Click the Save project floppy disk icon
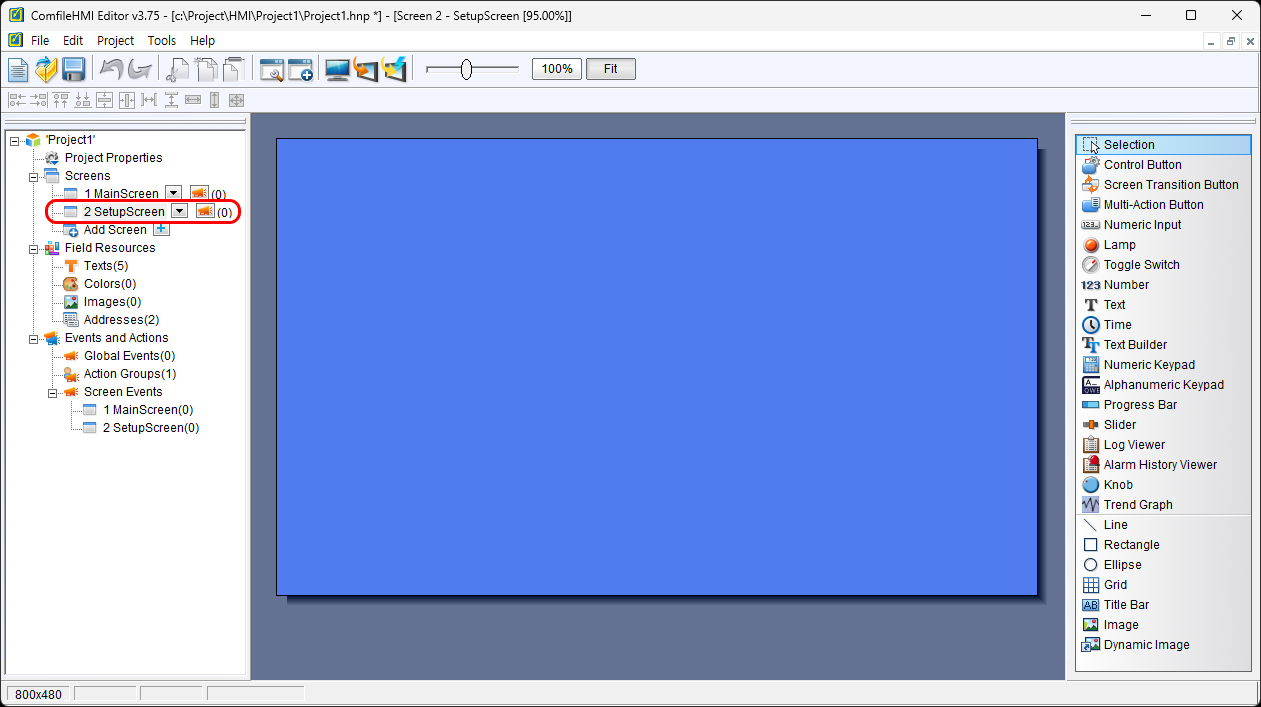Screen dimensions: 1261x707 pyautogui.click(x=73, y=70)
